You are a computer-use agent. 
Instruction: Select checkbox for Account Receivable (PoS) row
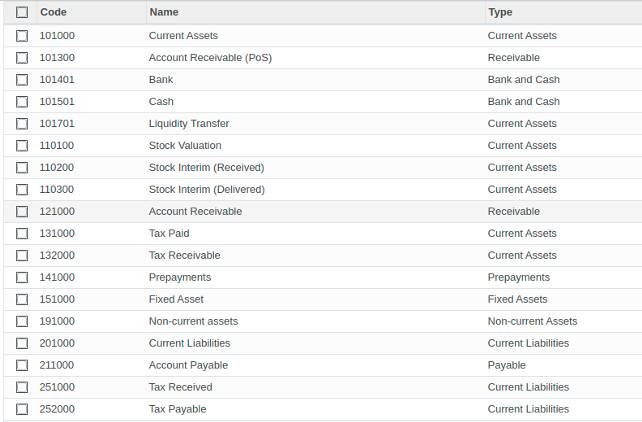pos(22,58)
